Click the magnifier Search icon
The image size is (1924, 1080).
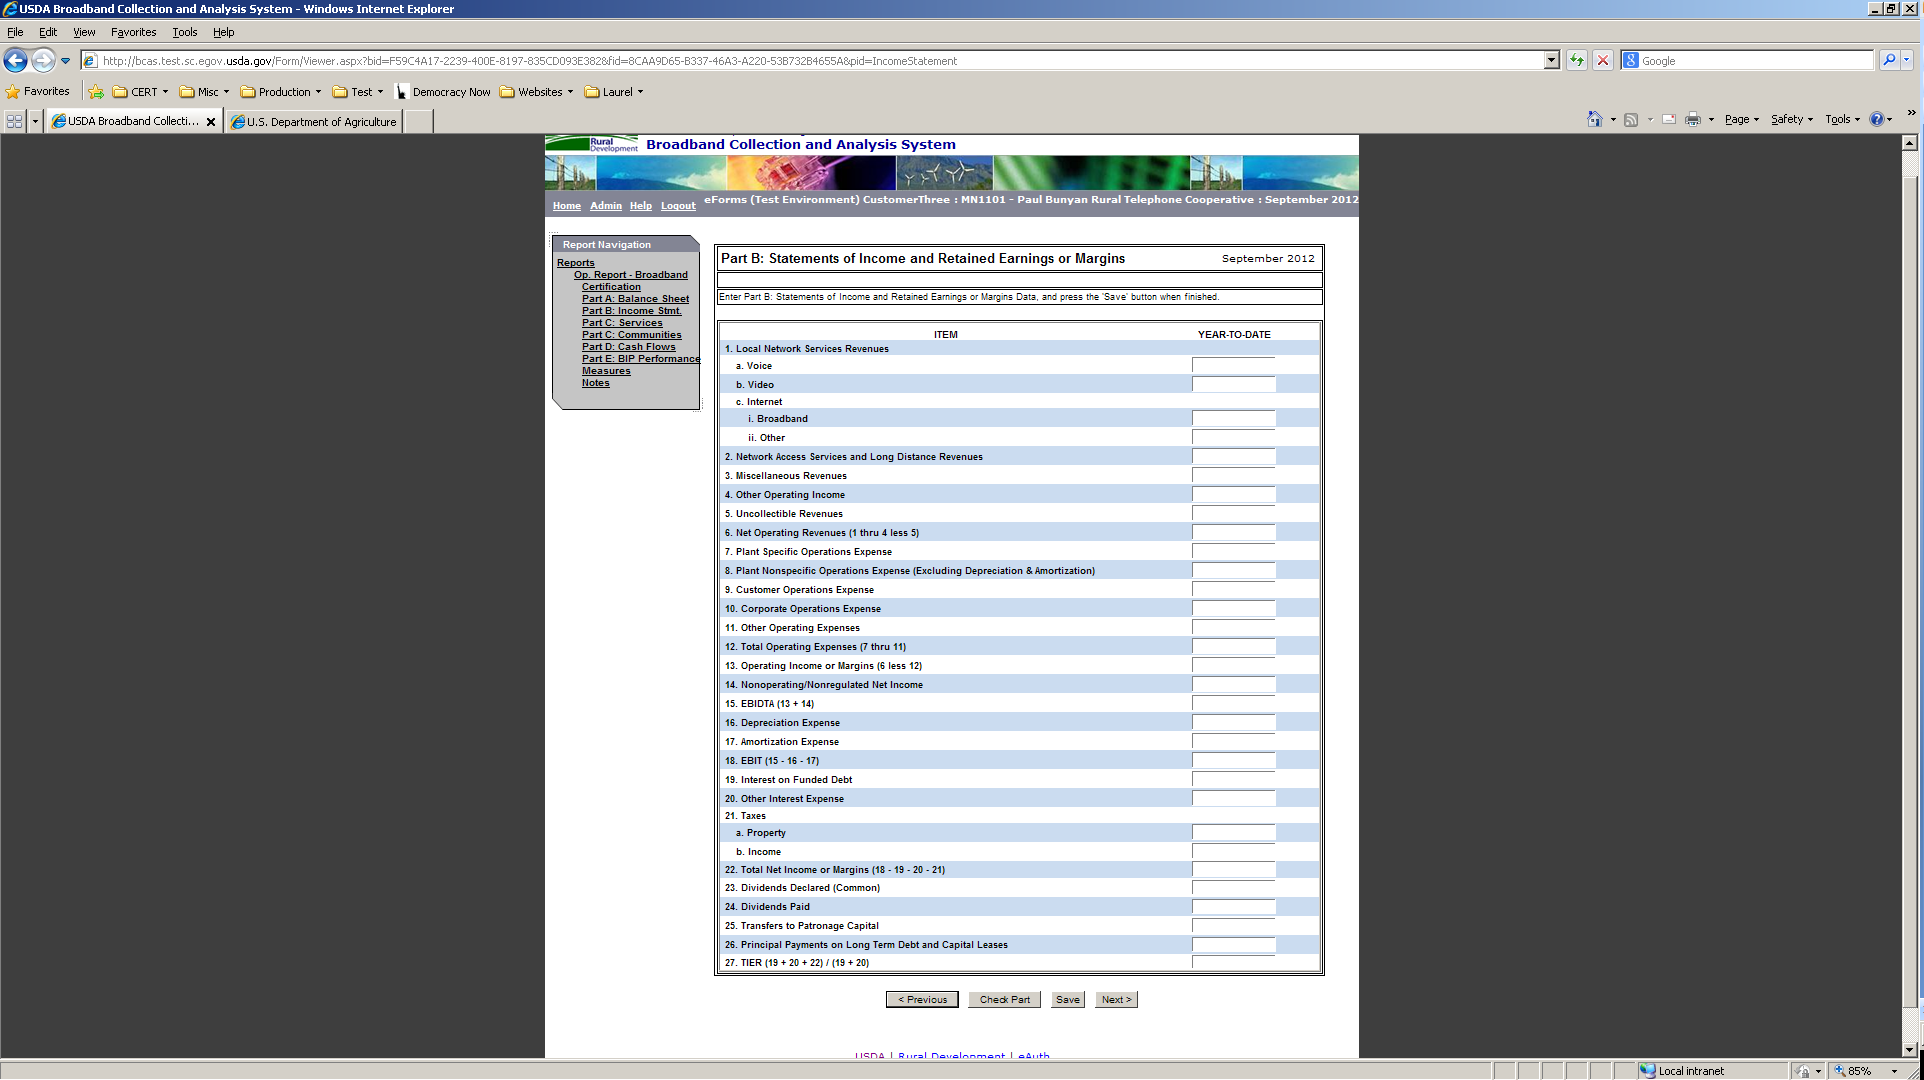click(x=1889, y=61)
